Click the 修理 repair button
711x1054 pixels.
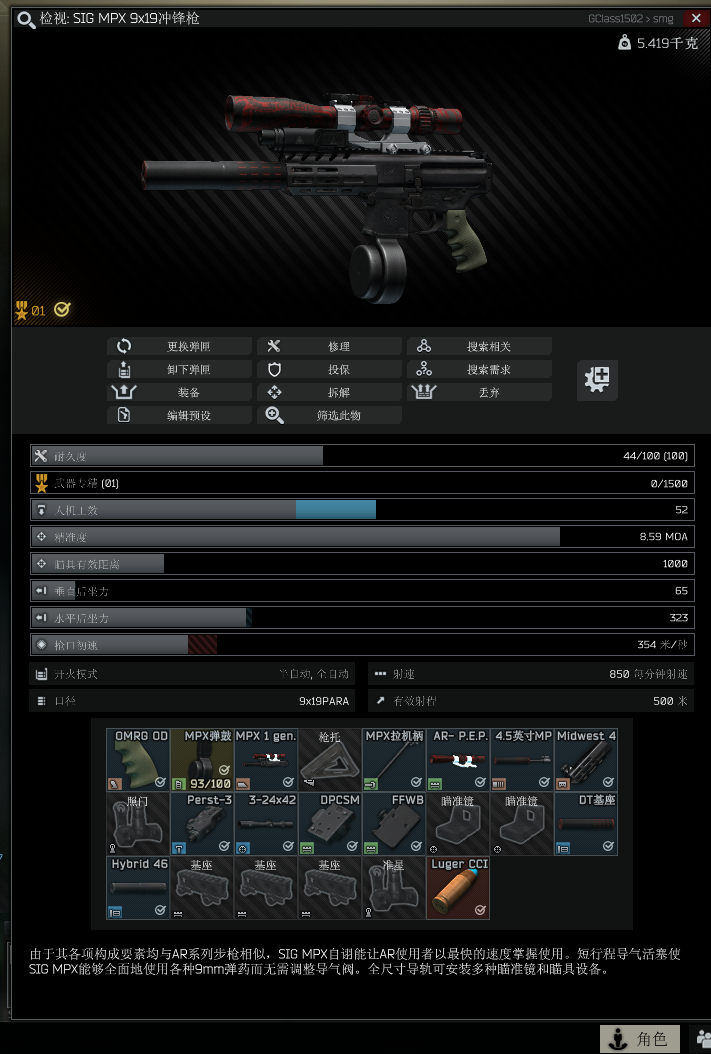(x=329, y=346)
